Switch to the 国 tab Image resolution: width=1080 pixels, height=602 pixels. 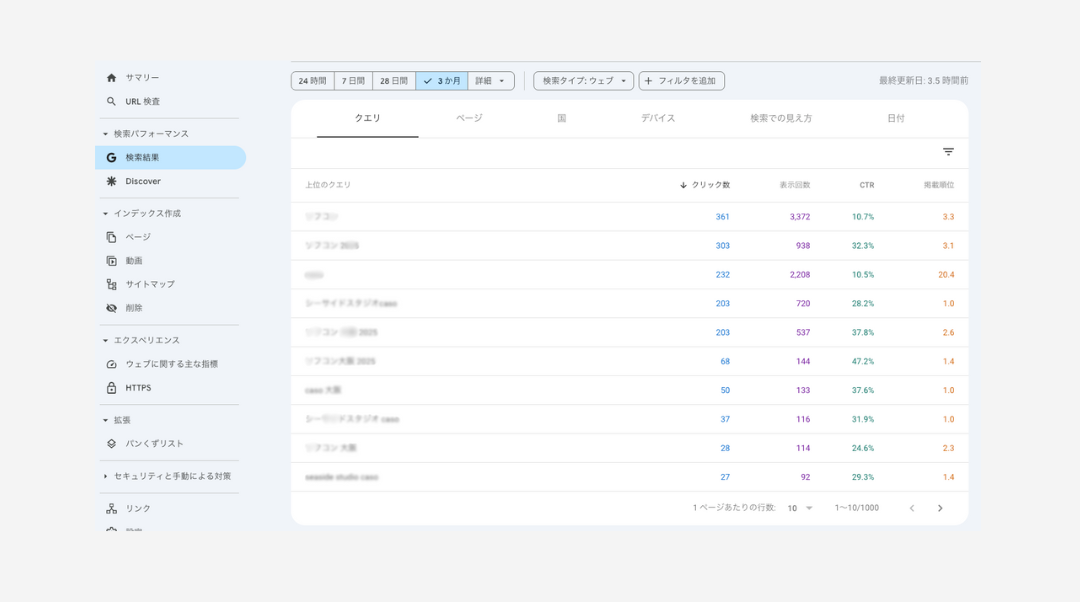click(x=562, y=118)
